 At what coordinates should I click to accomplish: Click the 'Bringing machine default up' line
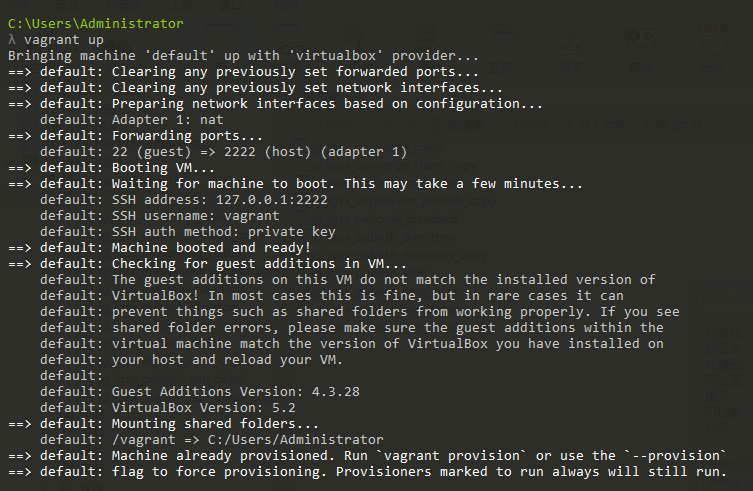(x=243, y=56)
